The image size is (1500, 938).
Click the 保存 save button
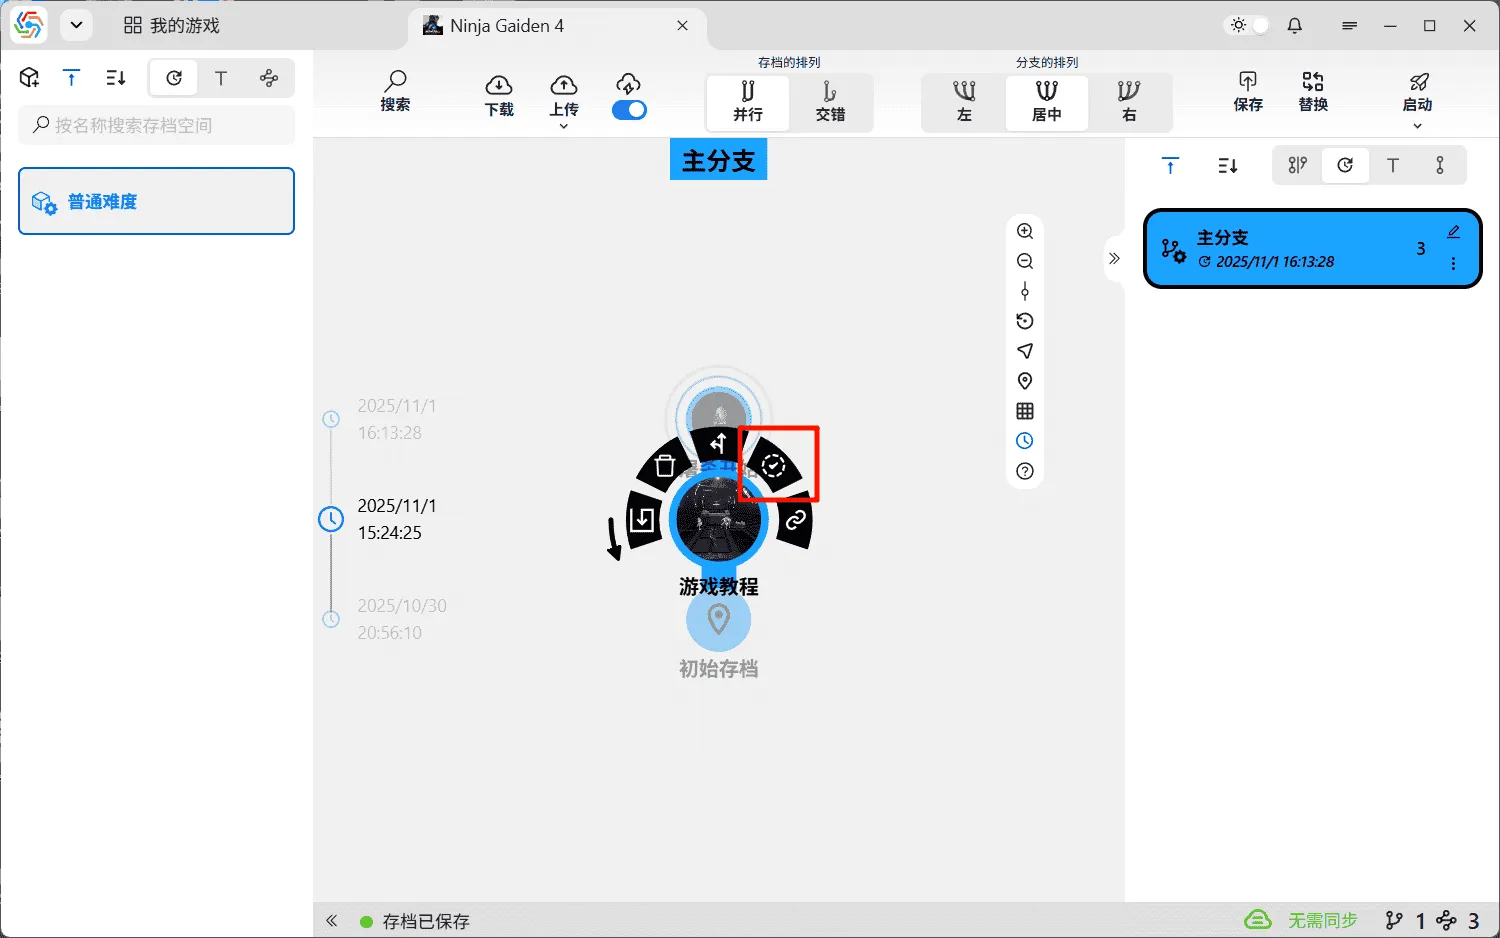(x=1248, y=92)
